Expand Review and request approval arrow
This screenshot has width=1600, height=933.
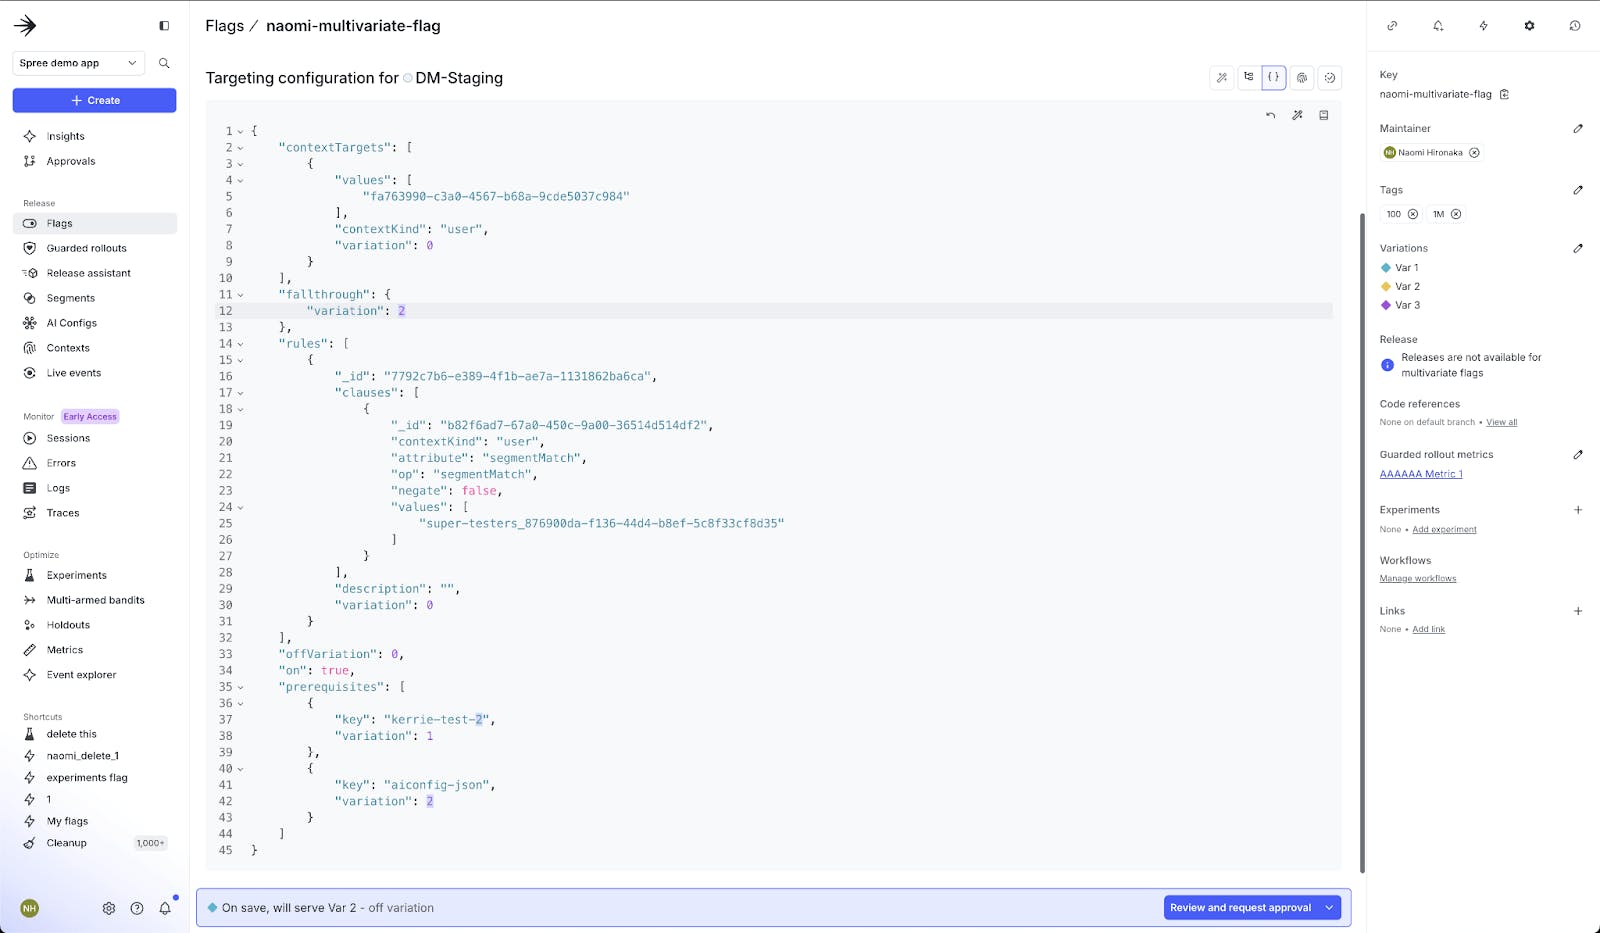coord(1329,908)
